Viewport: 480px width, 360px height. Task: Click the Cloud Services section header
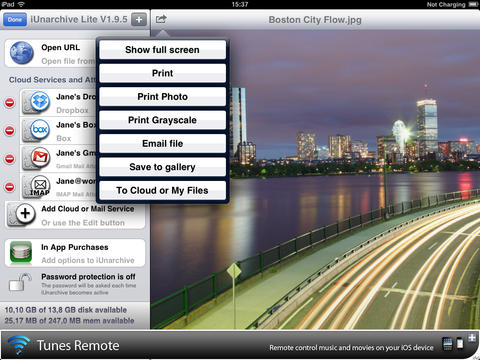point(52,80)
